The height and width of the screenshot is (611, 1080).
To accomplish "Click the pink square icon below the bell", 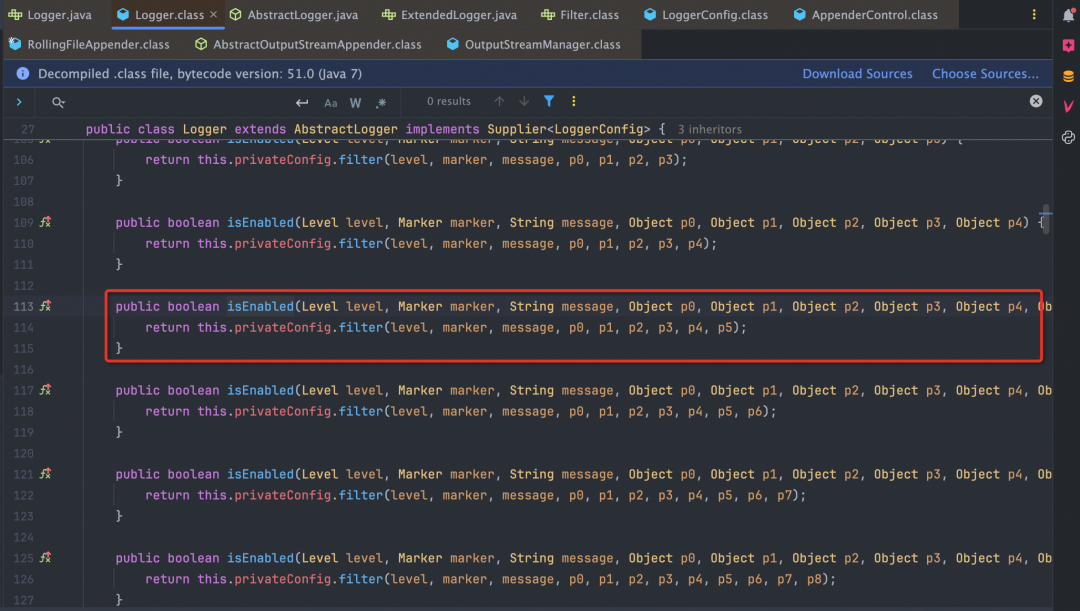I will coord(1068,45).
